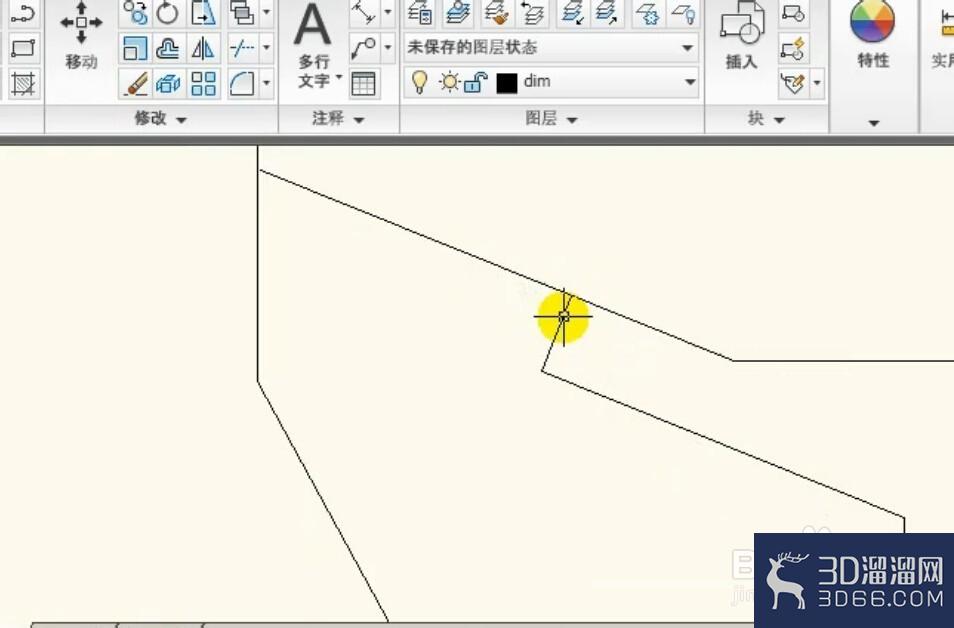Open the Block Editor icon
Image resolution: width=954 pixels, height=628 pixels.
click(794, 48)
